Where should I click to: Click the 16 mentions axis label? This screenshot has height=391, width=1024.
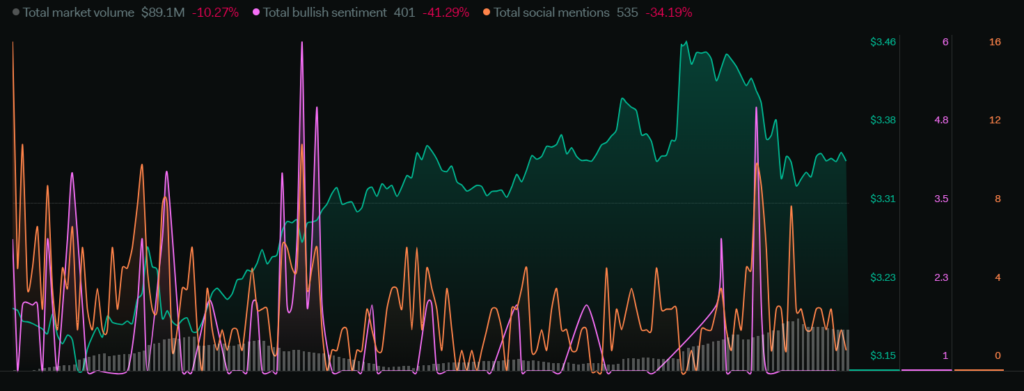click(995, 42)
